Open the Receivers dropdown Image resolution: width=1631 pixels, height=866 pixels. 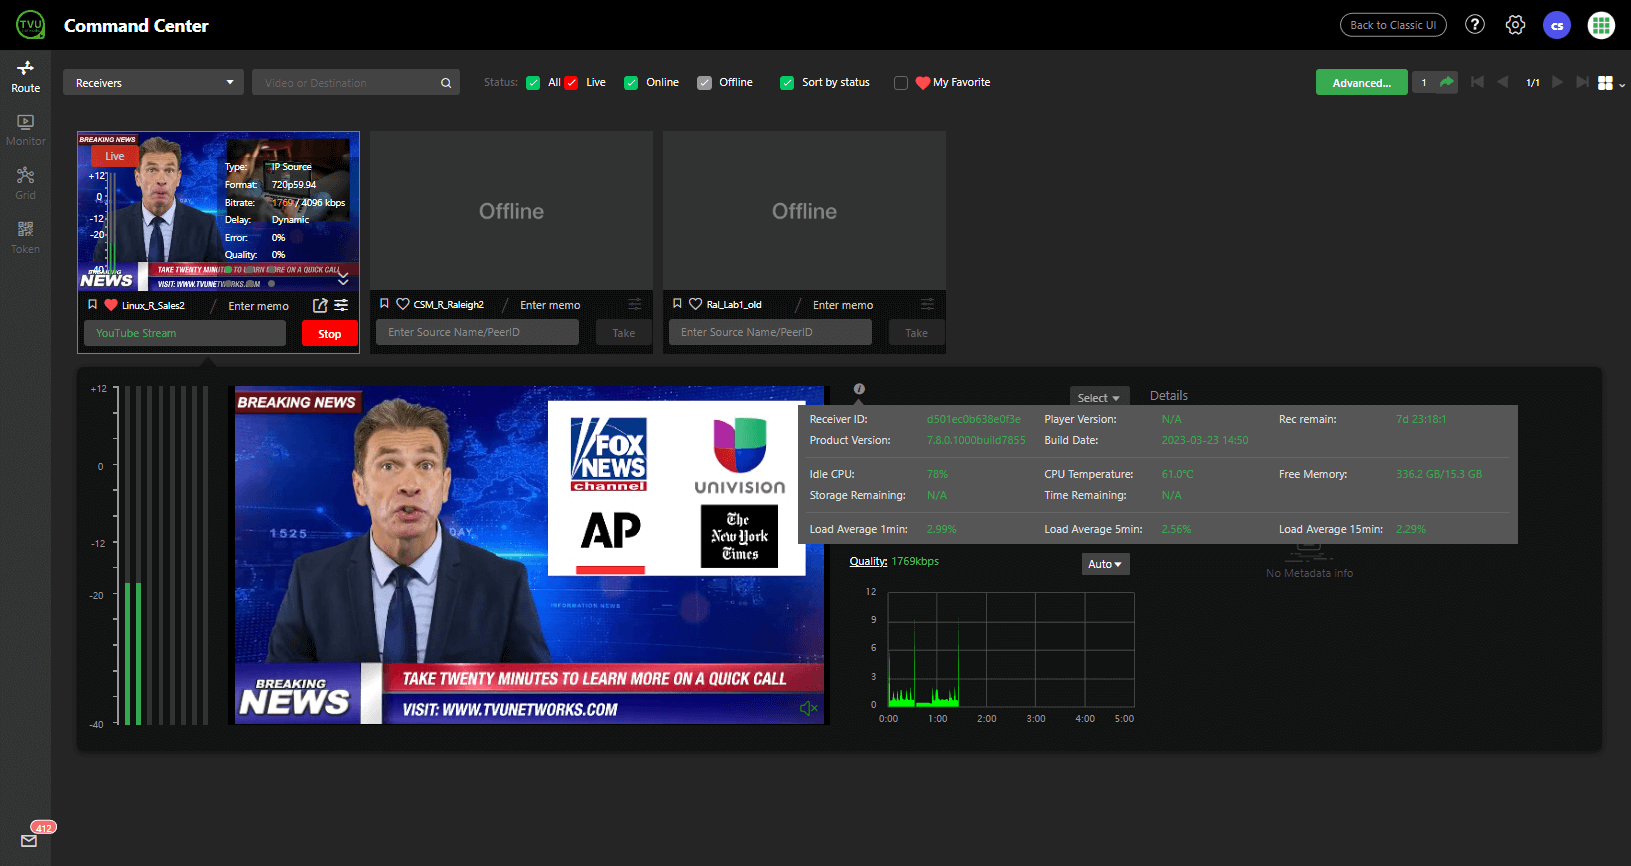[x=153, y=82]
